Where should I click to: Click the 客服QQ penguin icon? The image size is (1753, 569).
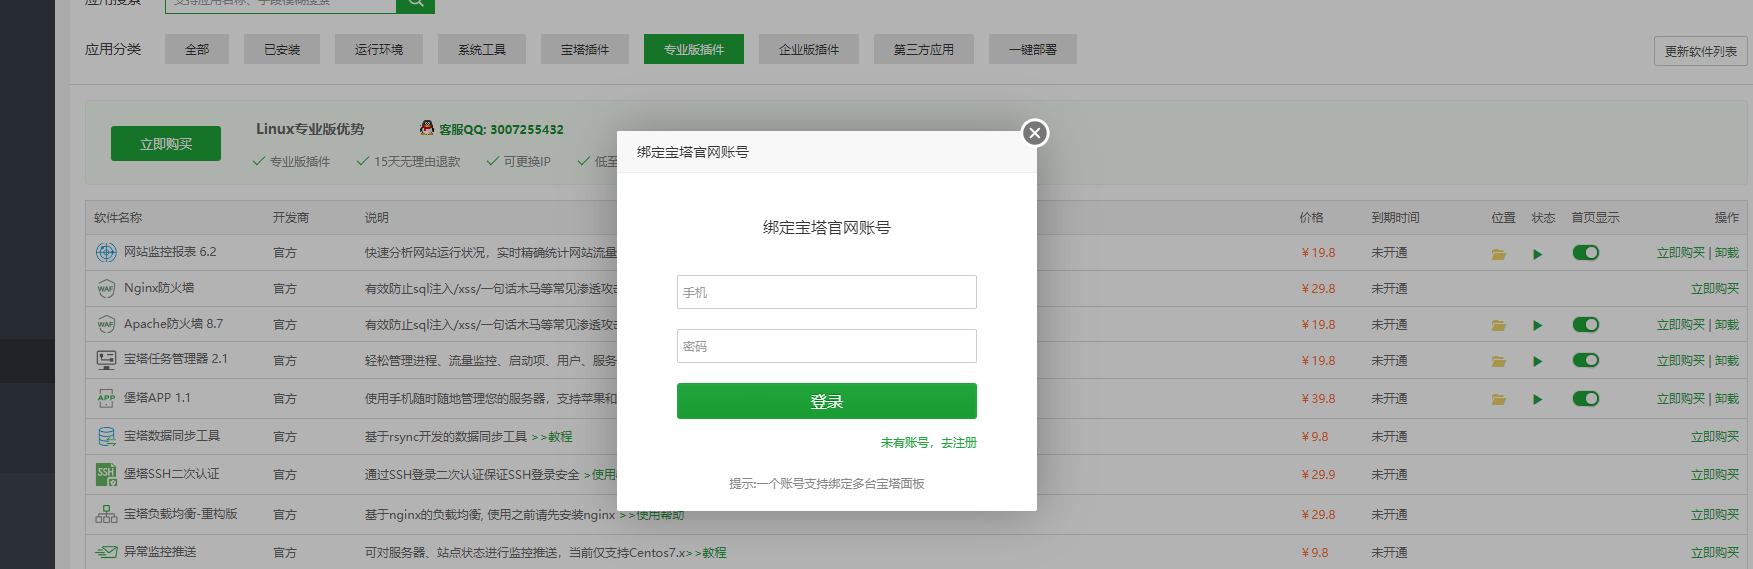pos(427,128)
